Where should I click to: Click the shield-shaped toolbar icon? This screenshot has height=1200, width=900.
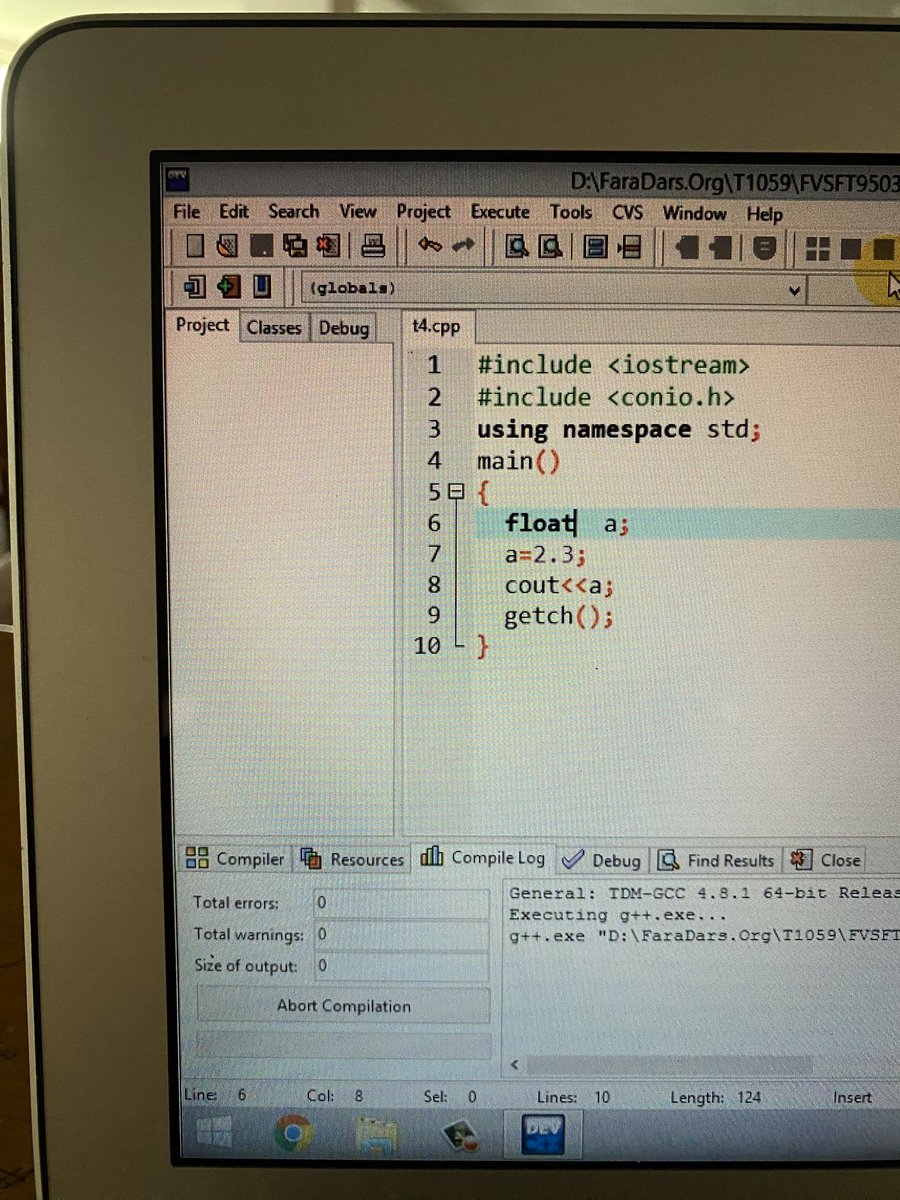point(764,248)
